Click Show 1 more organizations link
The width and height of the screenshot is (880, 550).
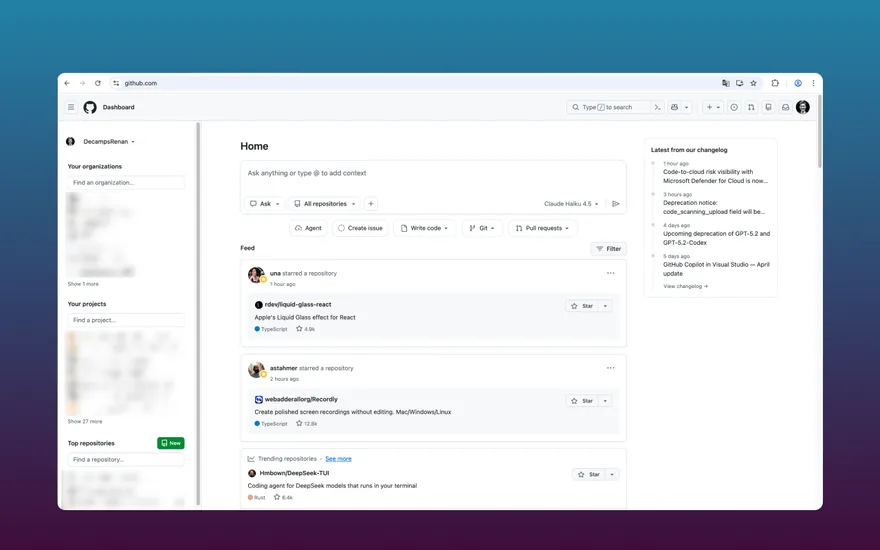[83, 284]
